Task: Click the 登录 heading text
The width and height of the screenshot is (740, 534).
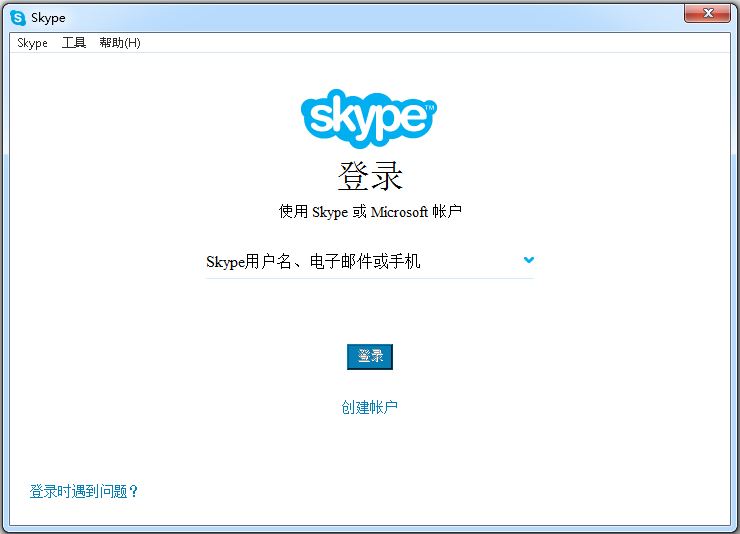Action: (370, 176)
